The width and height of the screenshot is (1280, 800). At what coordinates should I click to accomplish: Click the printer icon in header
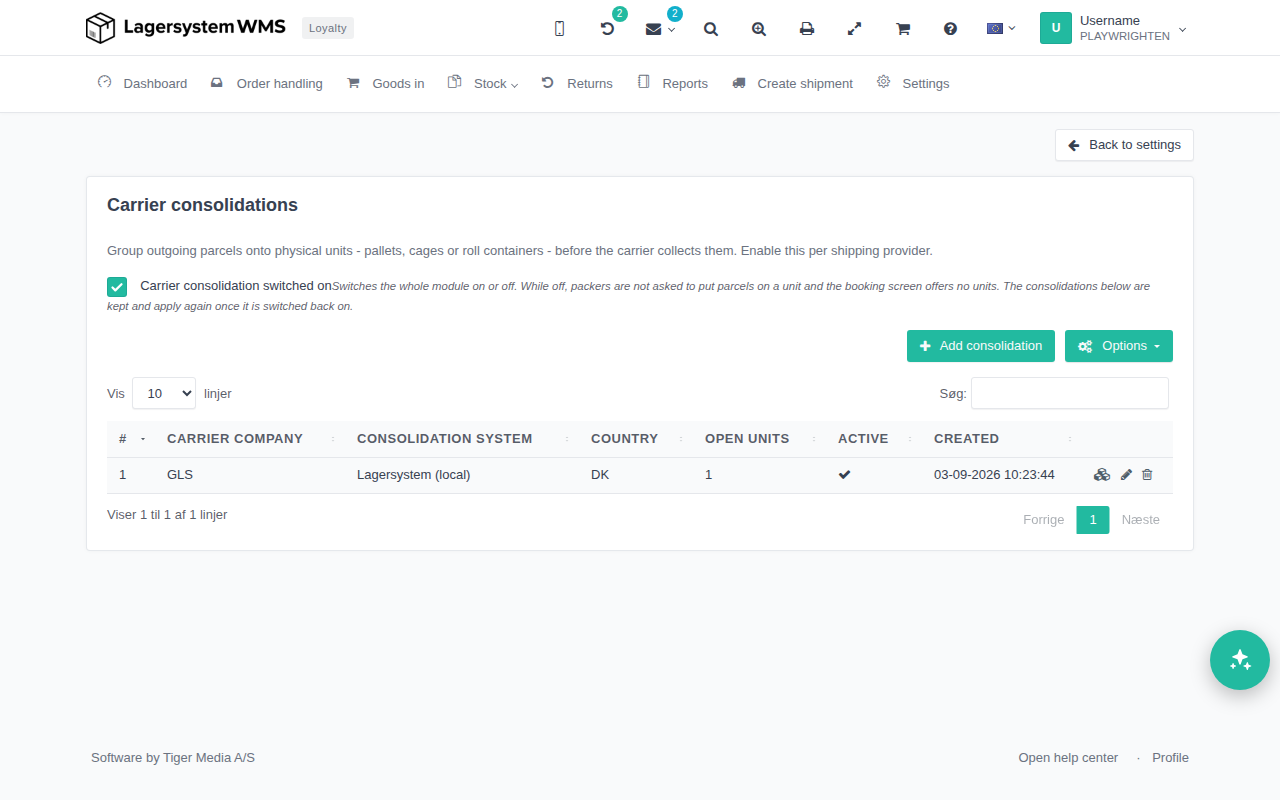[807, 29]
